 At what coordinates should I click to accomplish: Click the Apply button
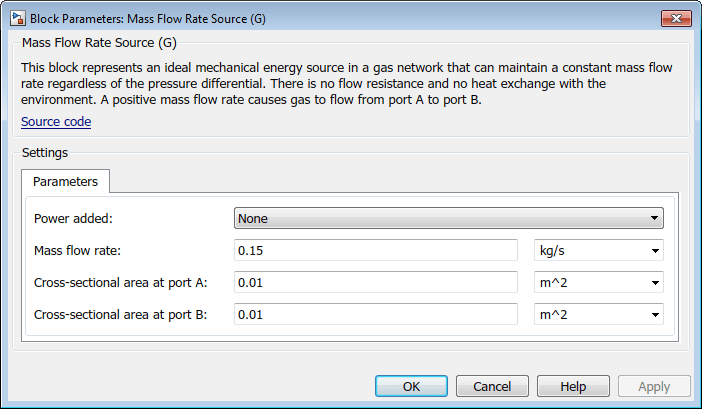(x=654, y=386)
